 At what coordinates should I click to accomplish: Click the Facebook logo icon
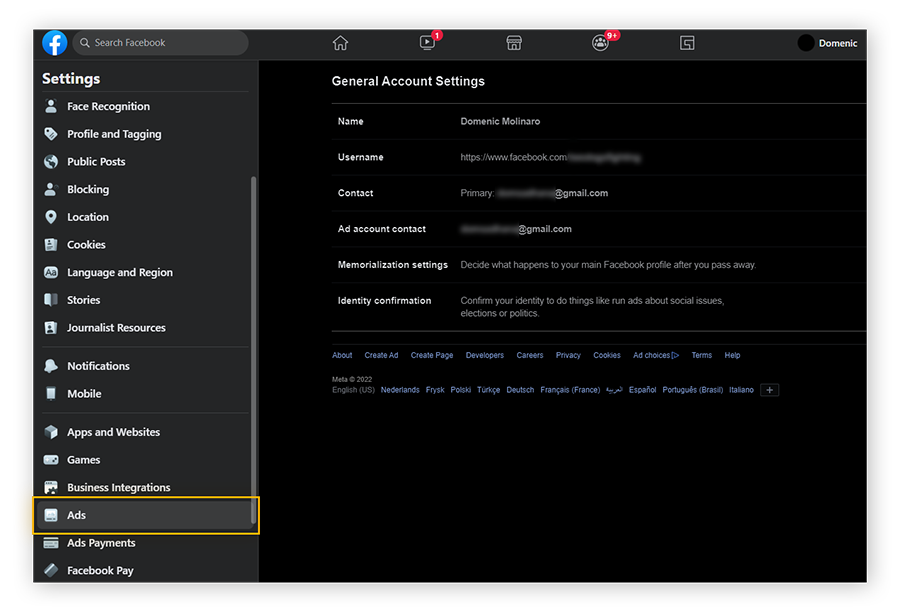(x=55, y=43)
